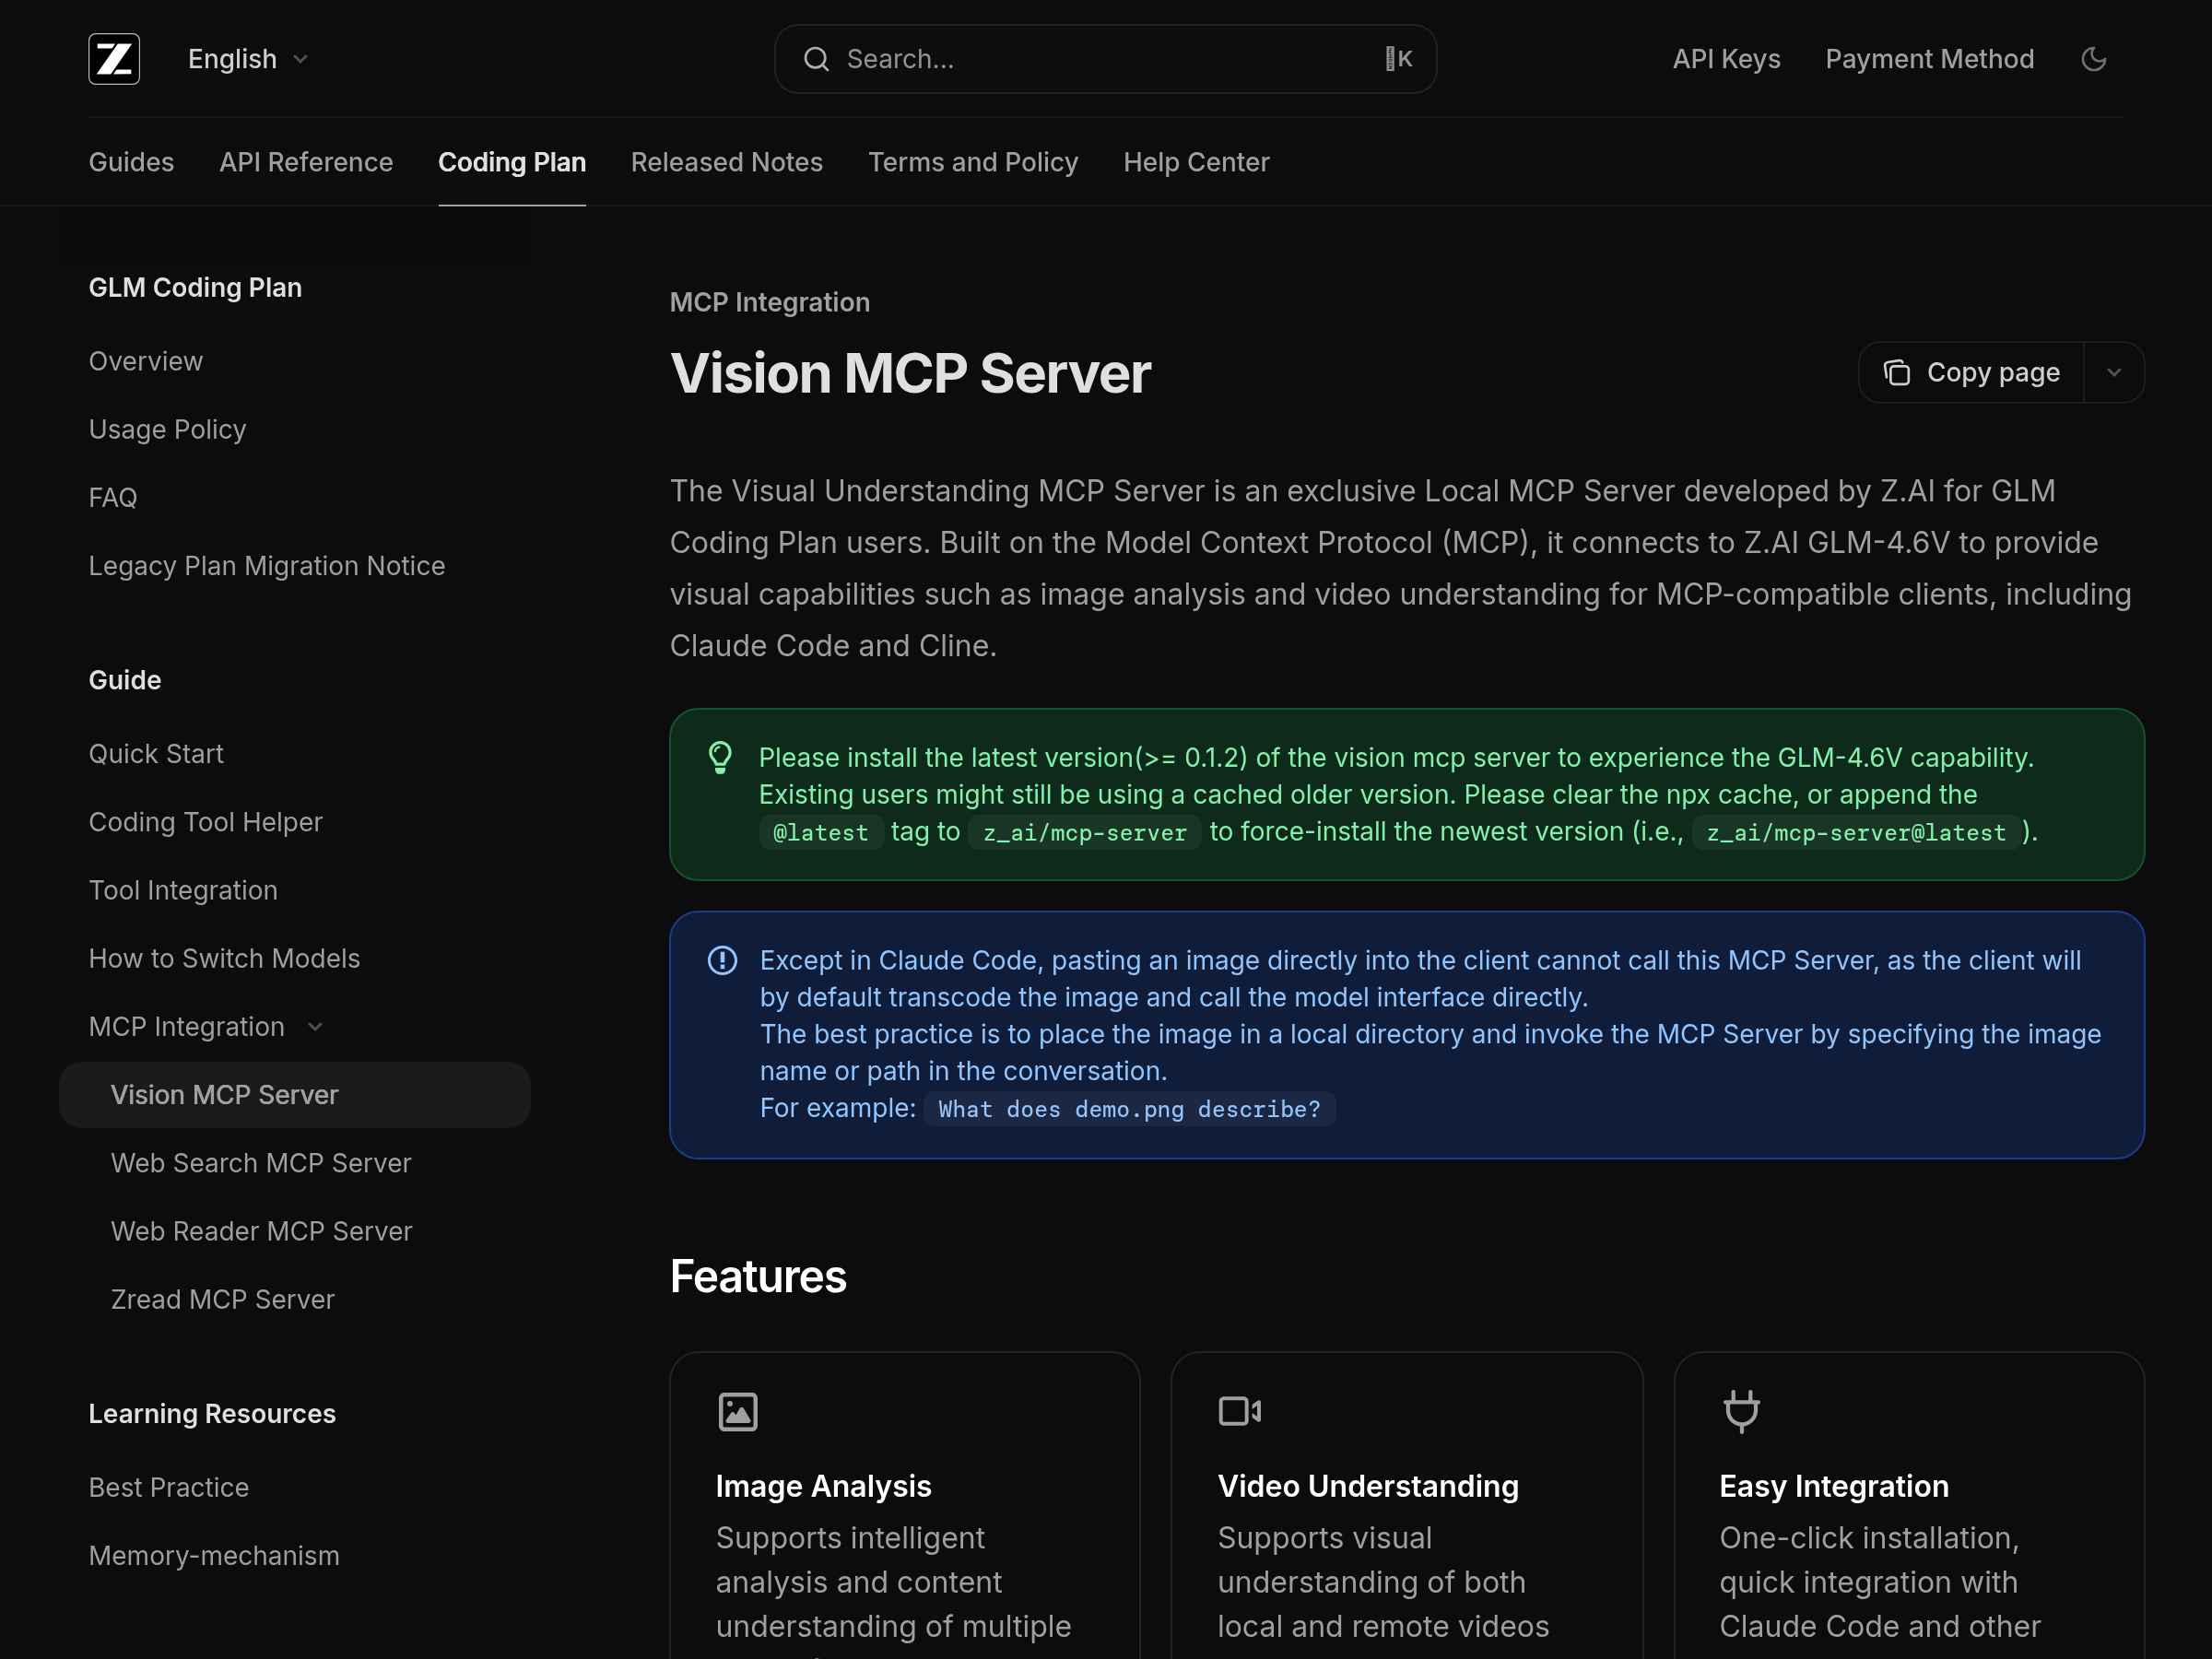Open How to Switch Models page
The height and width of the screenshot is (1659, 2212).
click(x=224, y=958)
